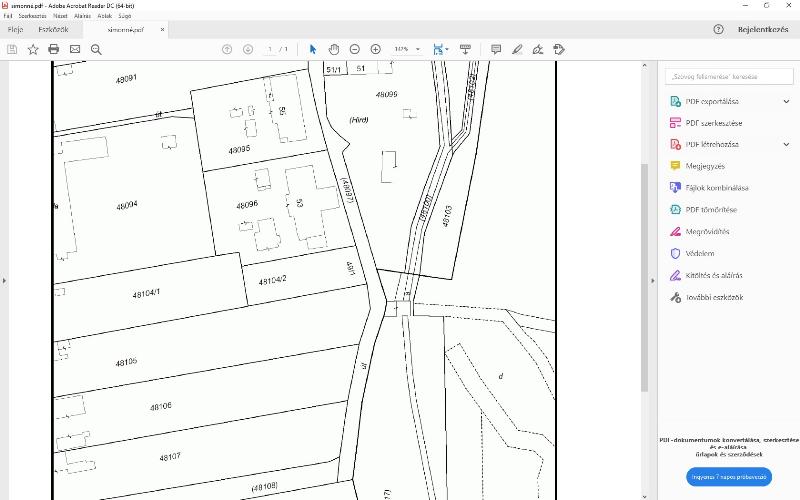The width and height of the screenshot is (800, 500).
Task: Expand the left navigation pane arrow
Action: pyautogui.click(x=4, y=281)
